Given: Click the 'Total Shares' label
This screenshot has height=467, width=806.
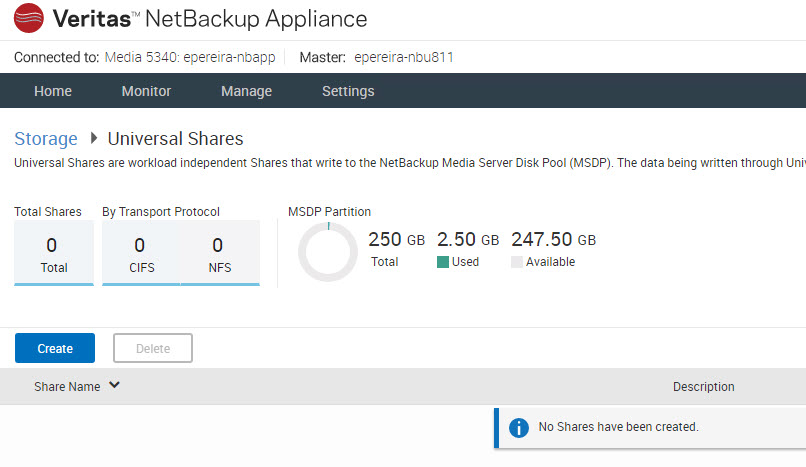Looking at the screenshot, I should point(48,212).
